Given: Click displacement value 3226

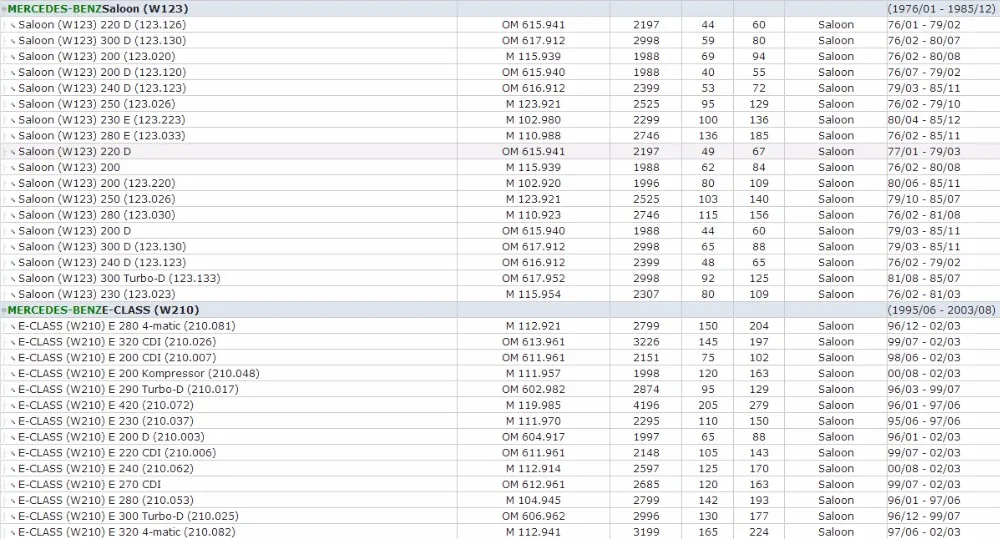Looking at the screenshot, I should [646, 342].
